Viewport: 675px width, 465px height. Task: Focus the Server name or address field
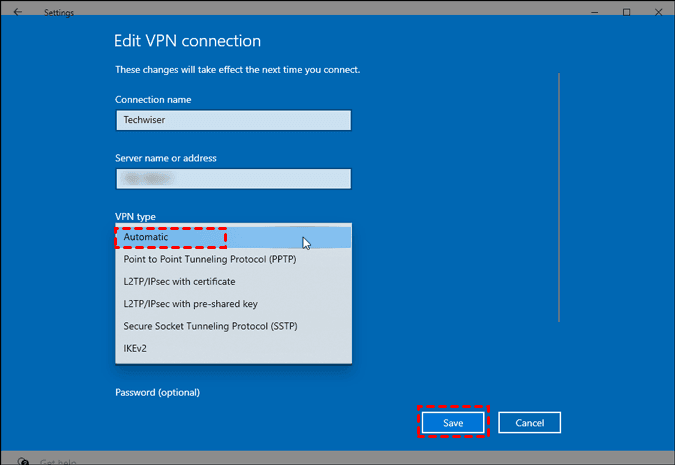[233, 179]
